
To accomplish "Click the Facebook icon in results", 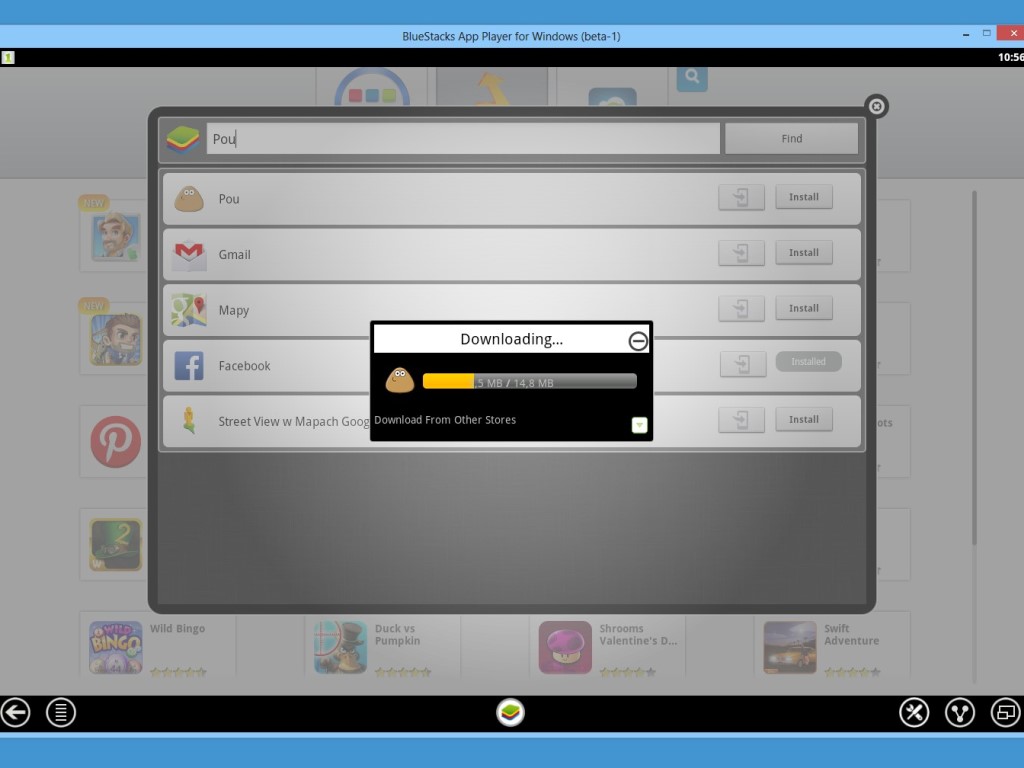I will point(189,366).
